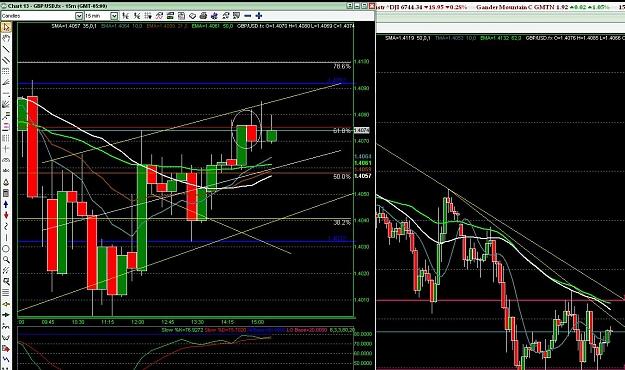Select the dotted retracement grid tool
The width and height of the screenshot is (625, 370).
[6, 71]
